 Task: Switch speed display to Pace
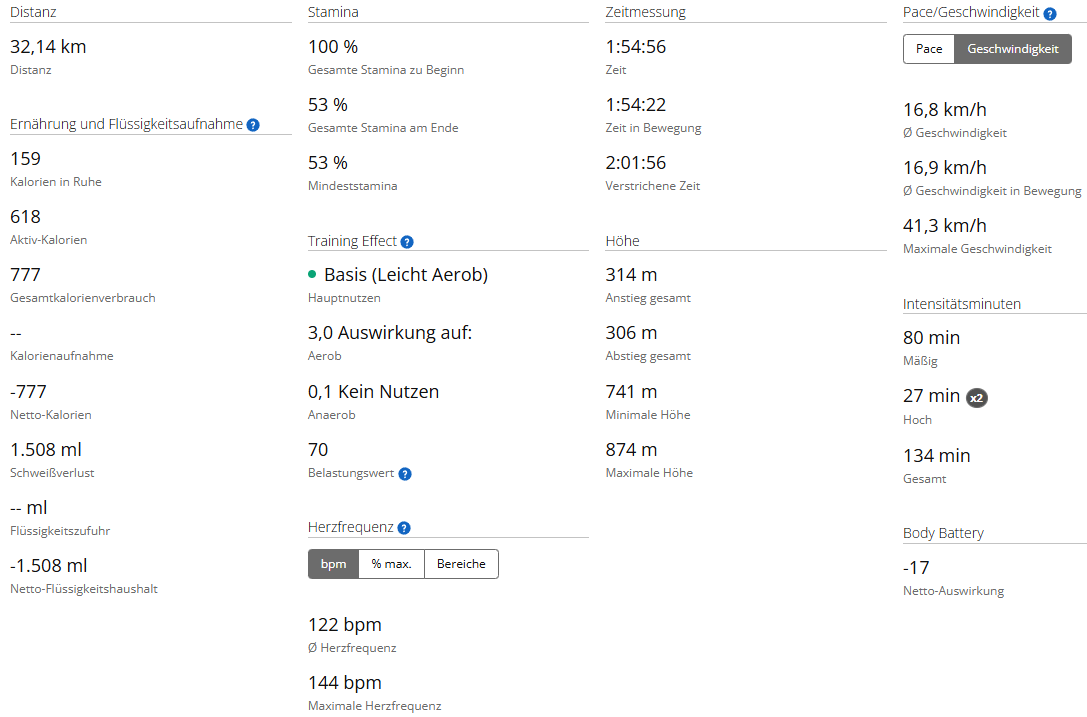(x=929, y=49)
